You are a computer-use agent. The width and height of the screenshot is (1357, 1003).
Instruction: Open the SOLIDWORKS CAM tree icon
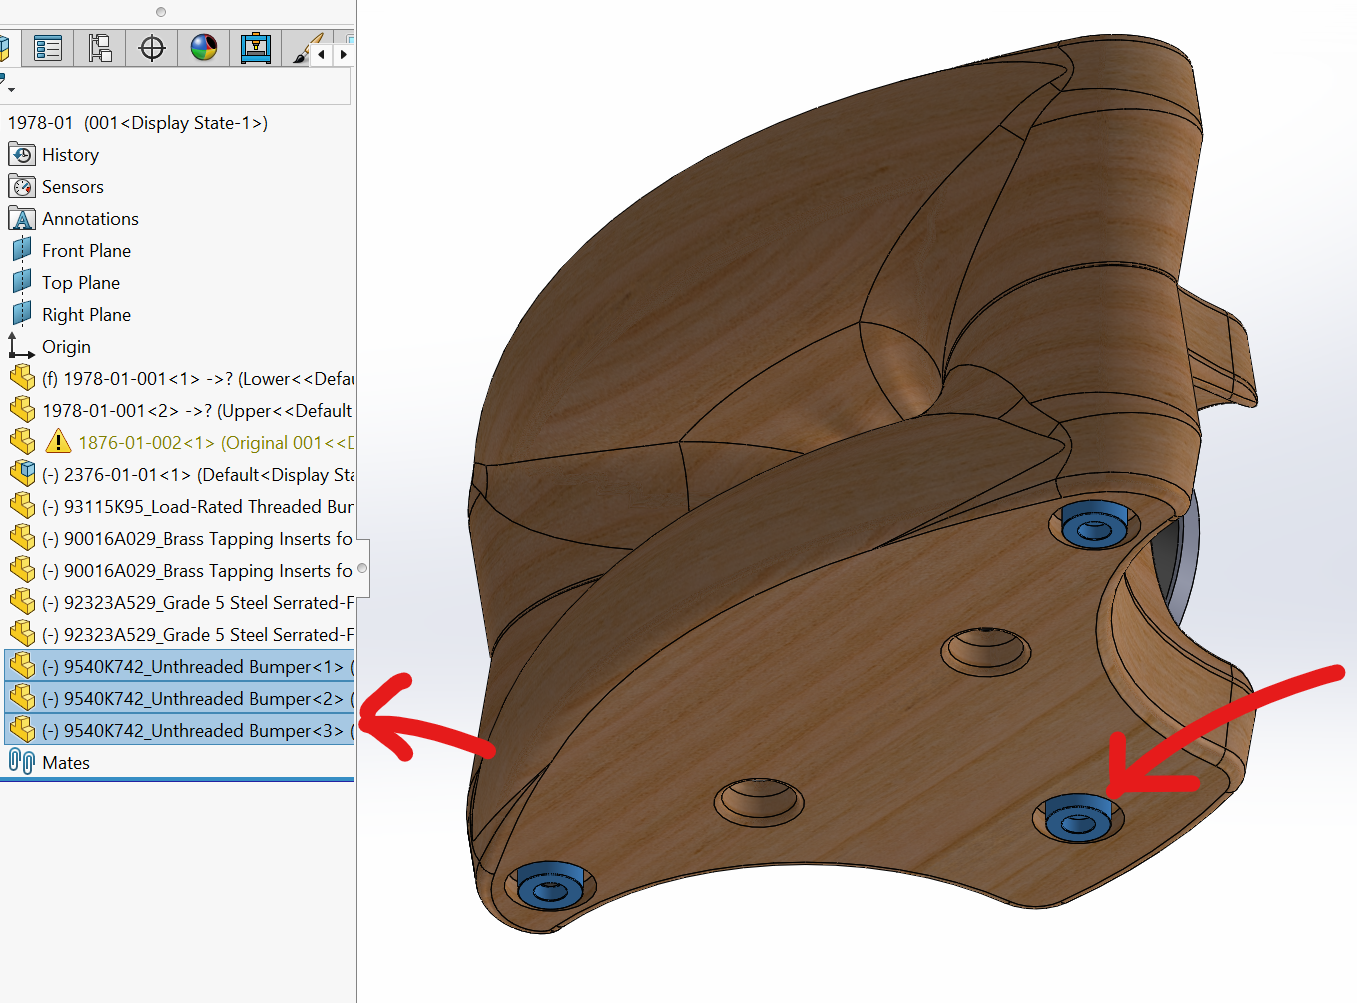pyautogui.click(x=255, y=47)
